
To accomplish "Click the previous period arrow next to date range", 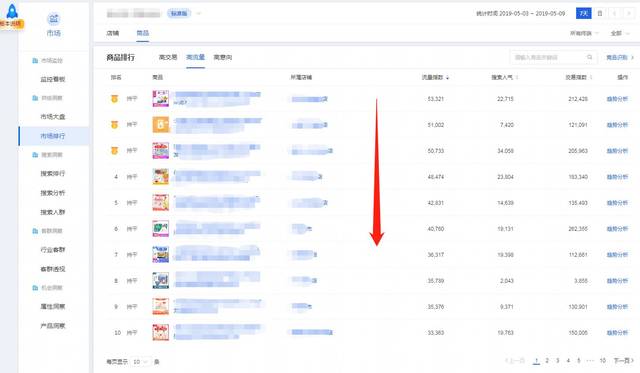I will 615,13.
